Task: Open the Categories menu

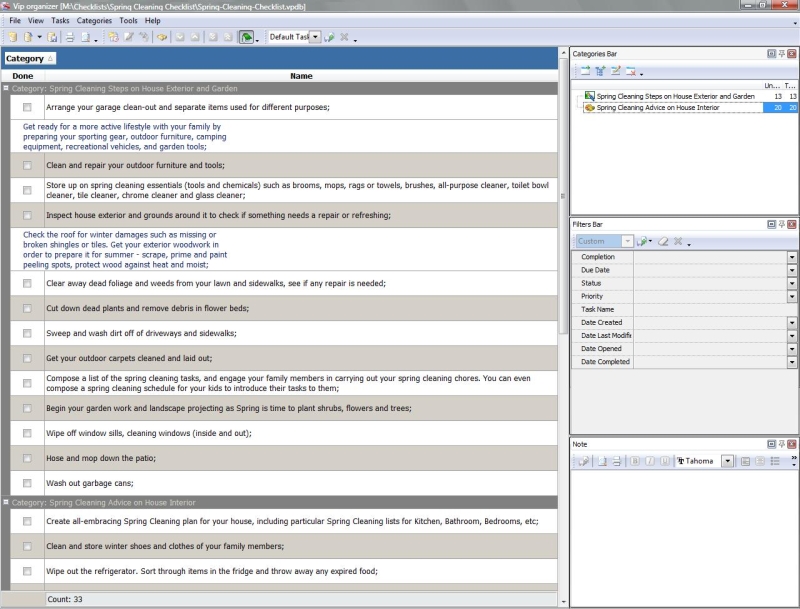Action: [94, 20]
